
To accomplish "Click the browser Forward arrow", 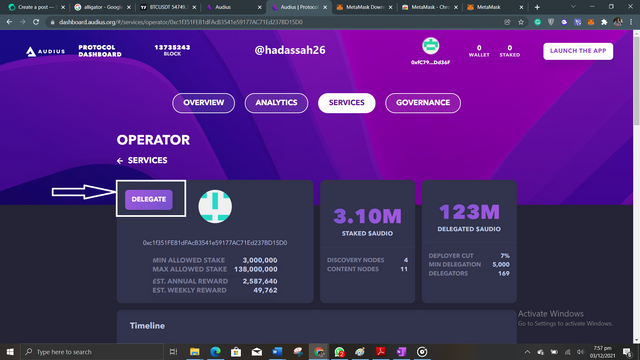I will tap(22, 22).
